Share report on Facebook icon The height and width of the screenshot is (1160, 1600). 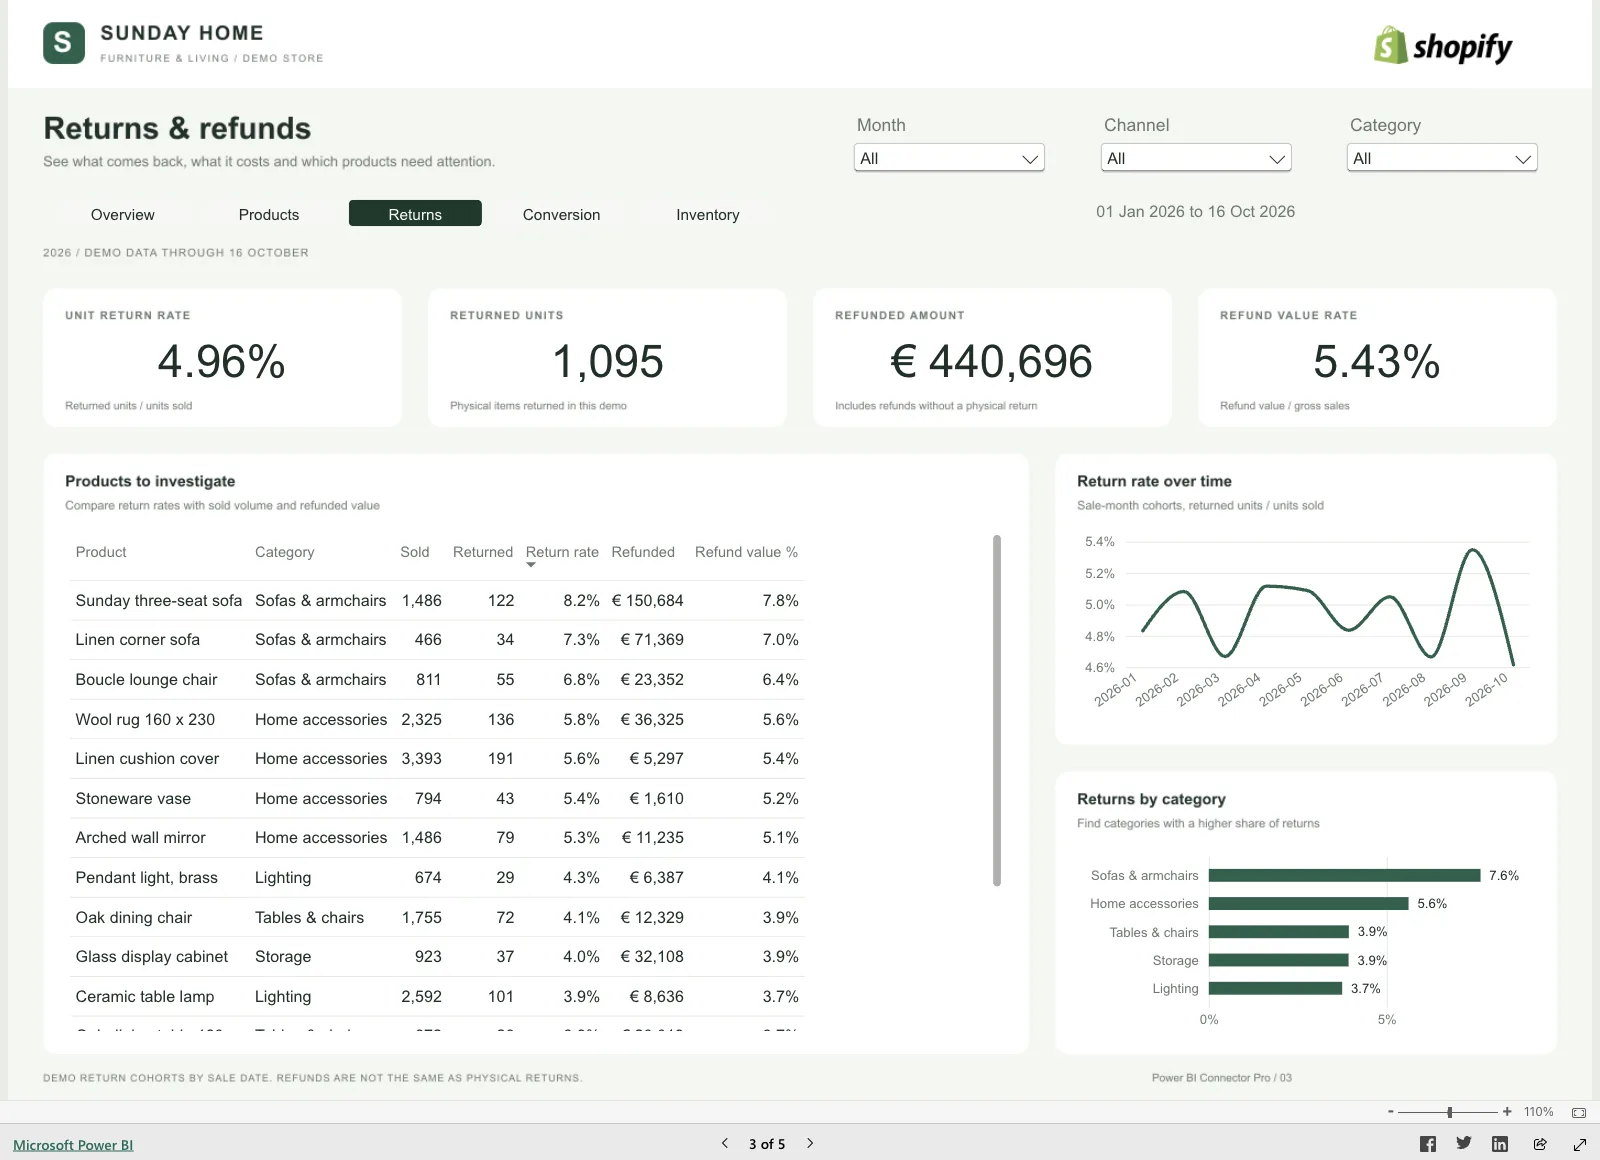click(x=1428, y=1144)
